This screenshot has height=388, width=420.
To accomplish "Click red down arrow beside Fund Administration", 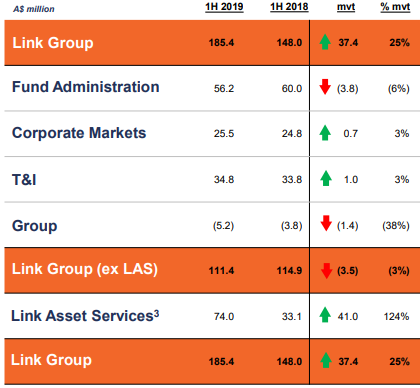I will click(325, 87).
